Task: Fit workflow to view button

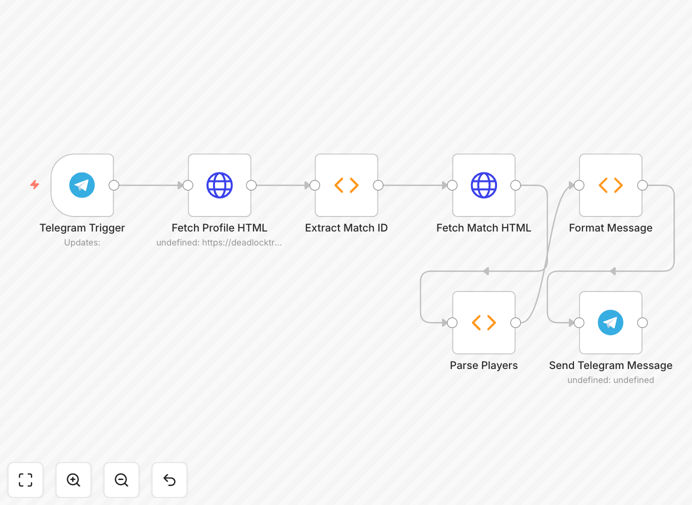Action: (x=26, y=480)
